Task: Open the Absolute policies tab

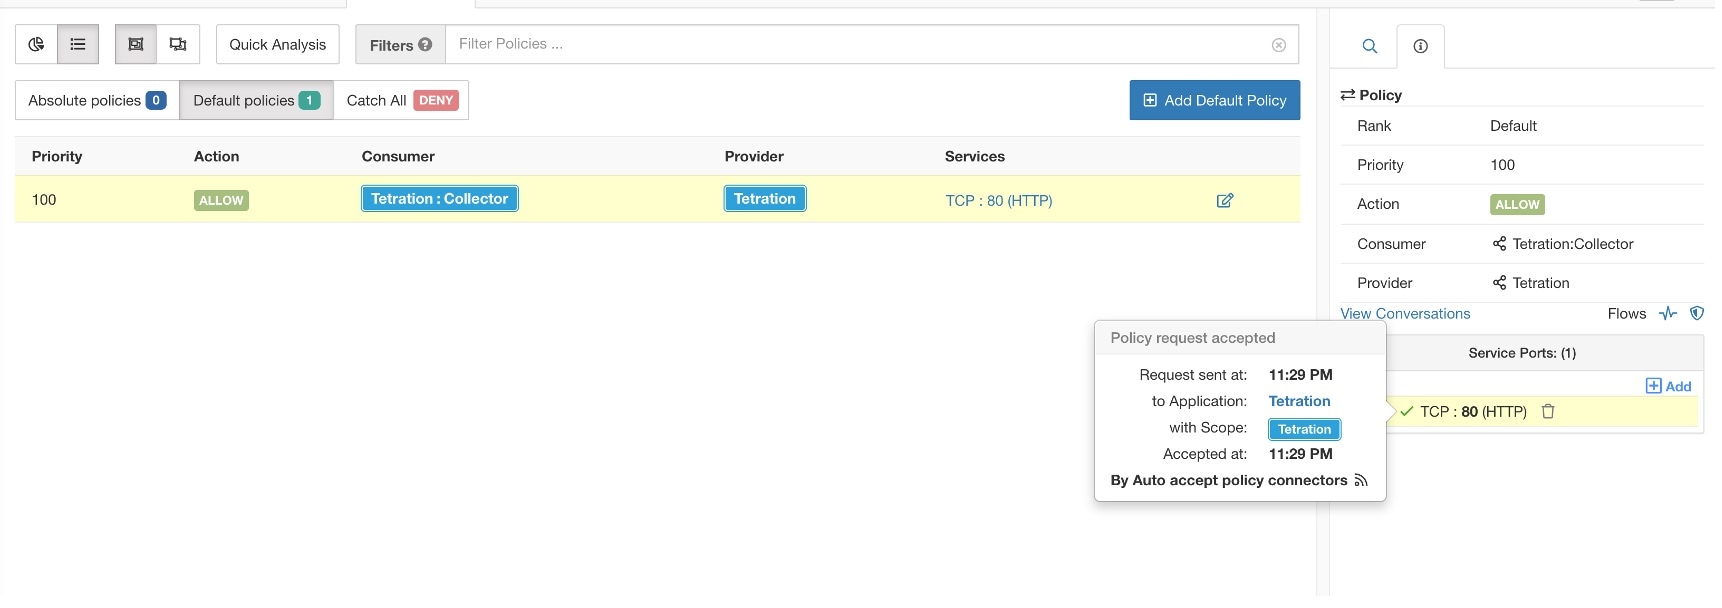Action: (x=97, y=100)
